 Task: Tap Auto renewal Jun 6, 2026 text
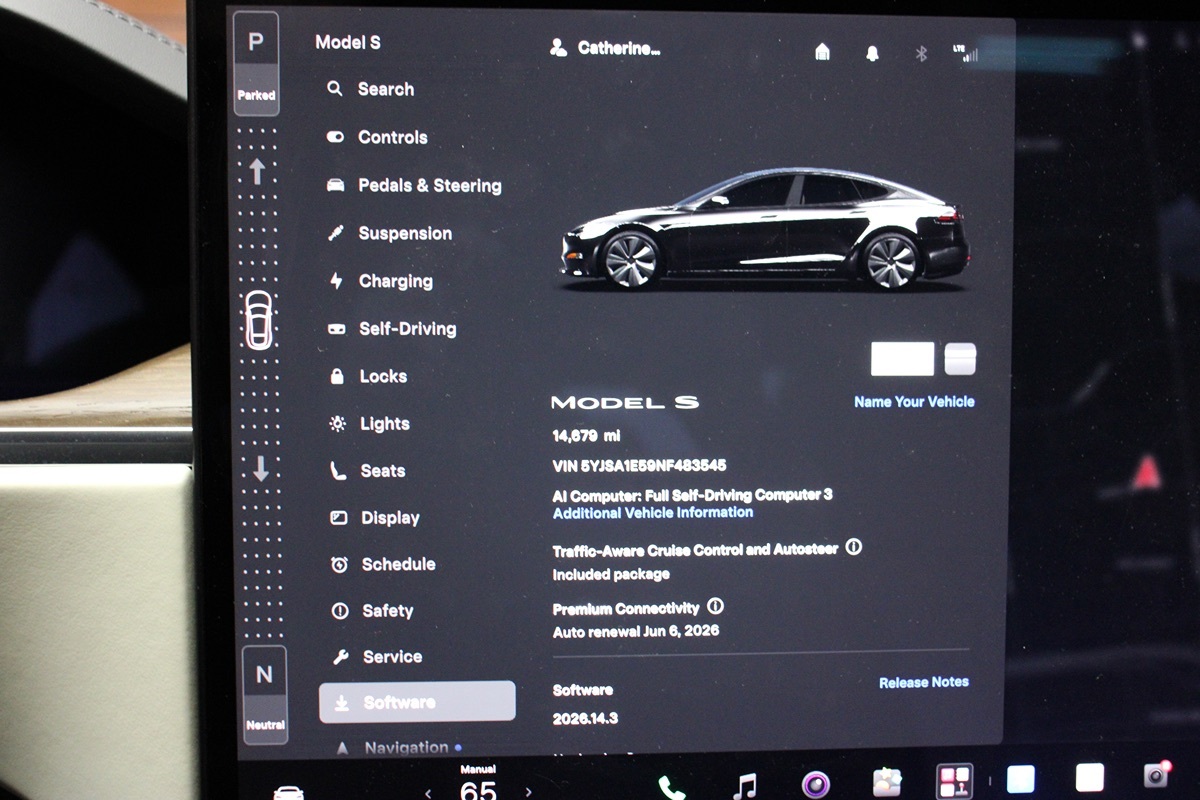(635, 631)
